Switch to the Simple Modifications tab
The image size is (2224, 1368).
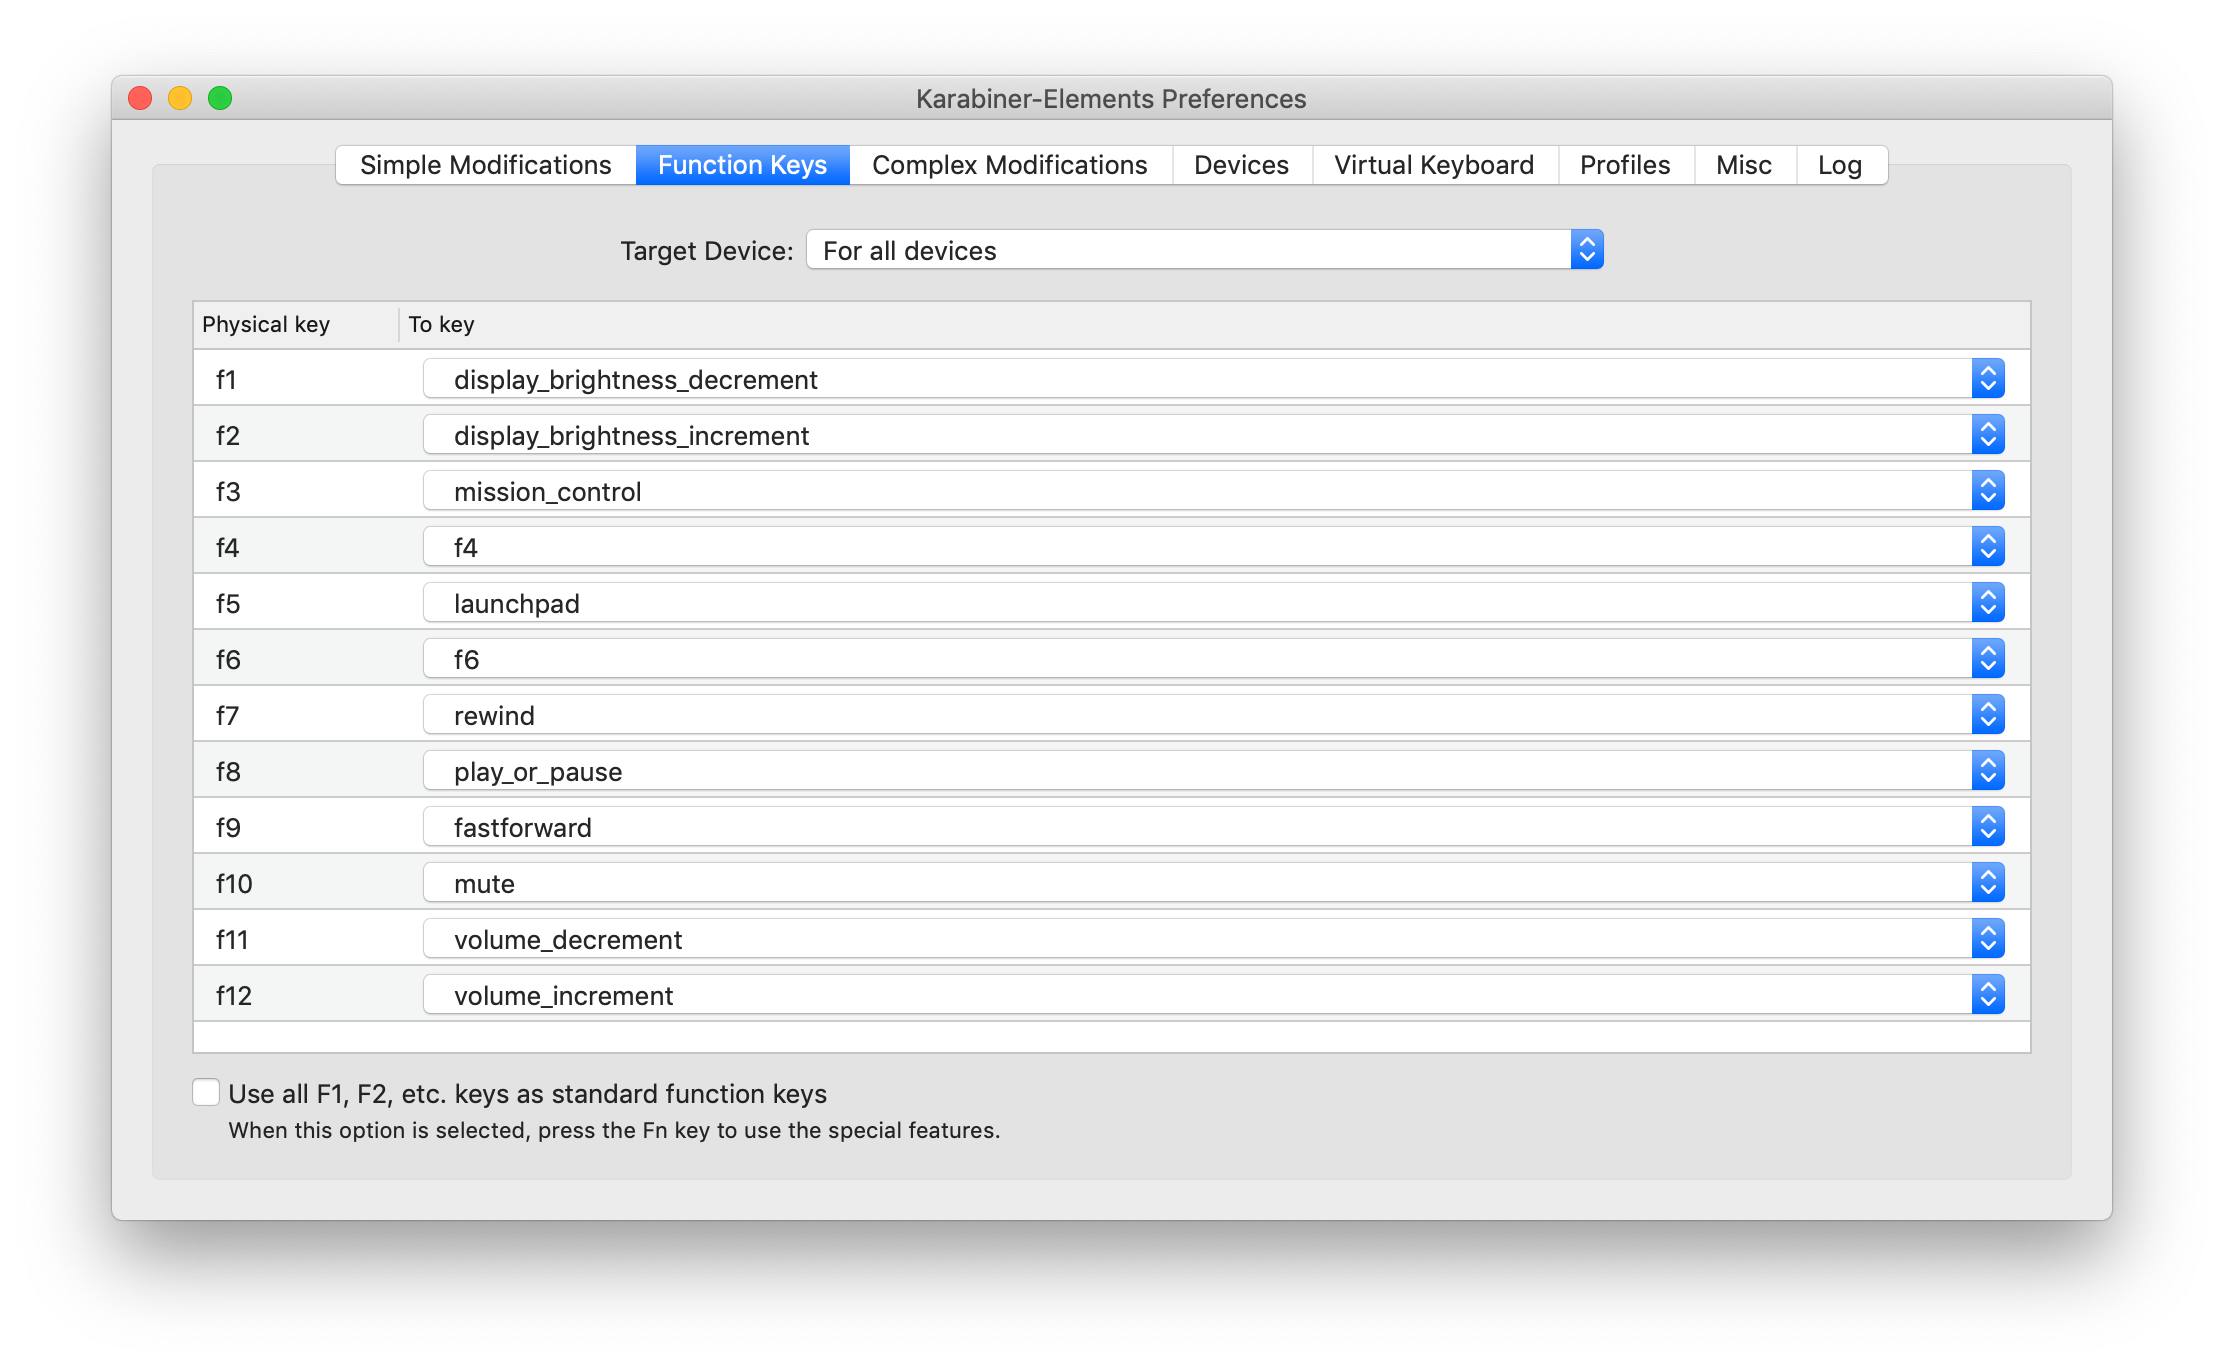click(x=485, y=165)
